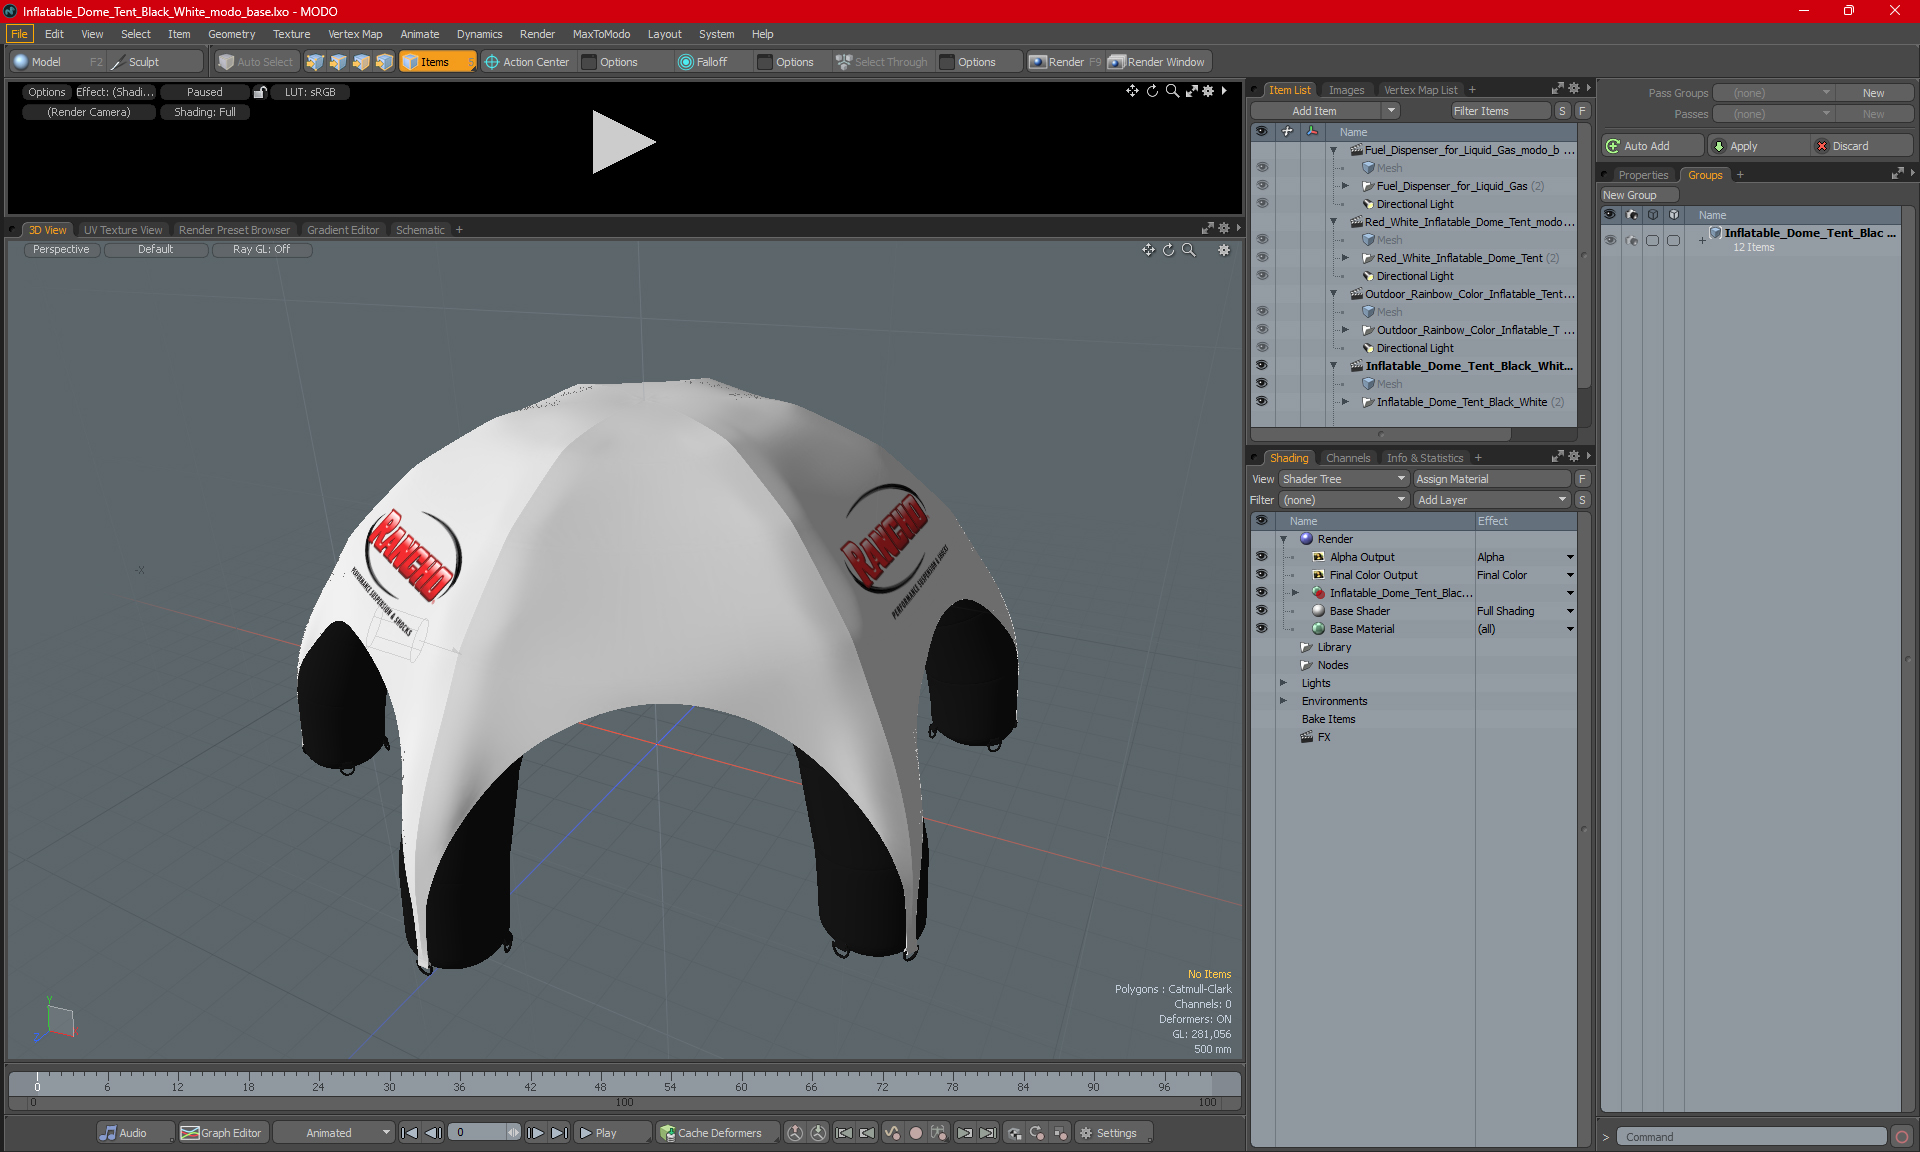Click the pan view icon in 3D viewport

(x=1148, y=250)
